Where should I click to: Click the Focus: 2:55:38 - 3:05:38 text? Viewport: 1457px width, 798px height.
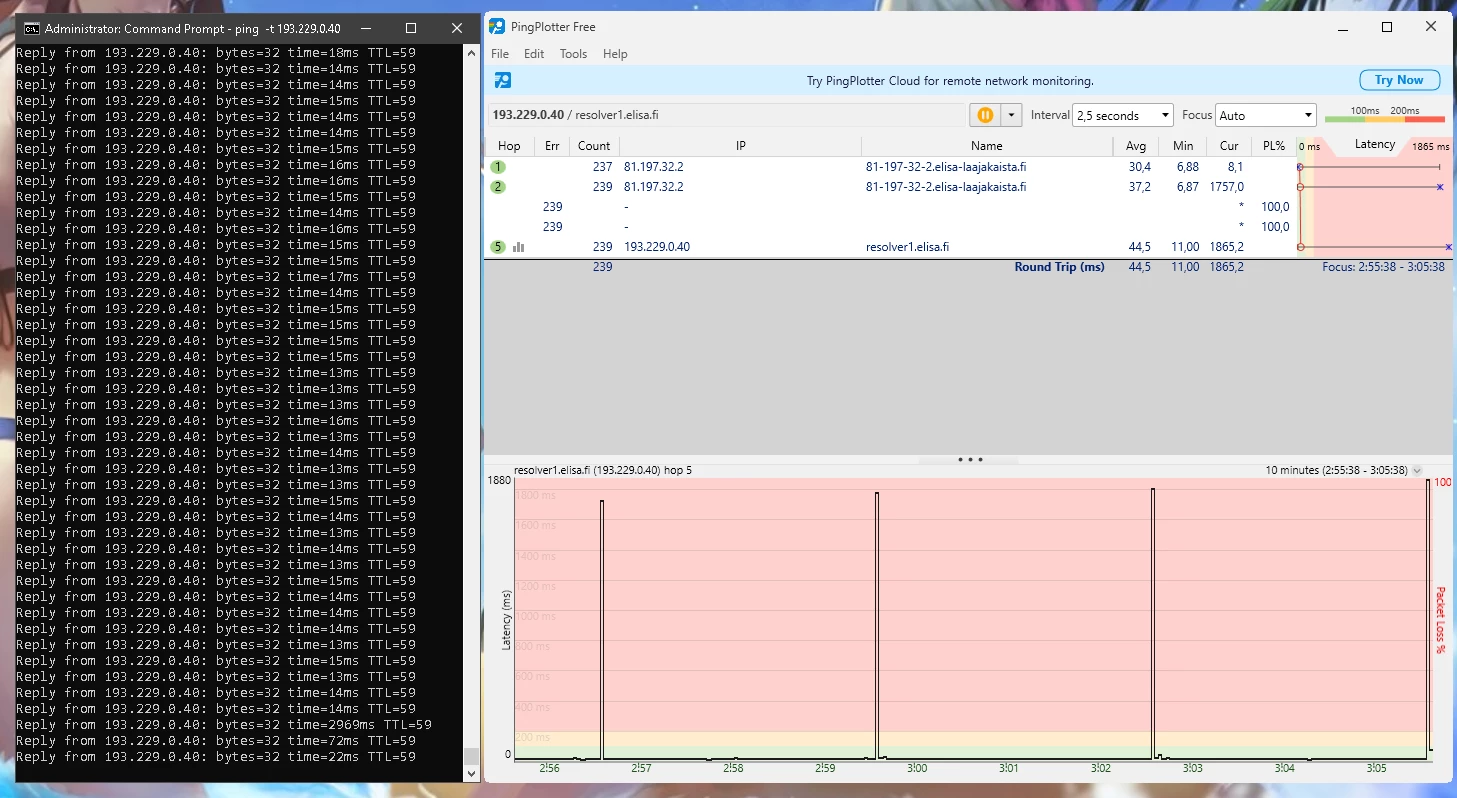click(1383, 267)
